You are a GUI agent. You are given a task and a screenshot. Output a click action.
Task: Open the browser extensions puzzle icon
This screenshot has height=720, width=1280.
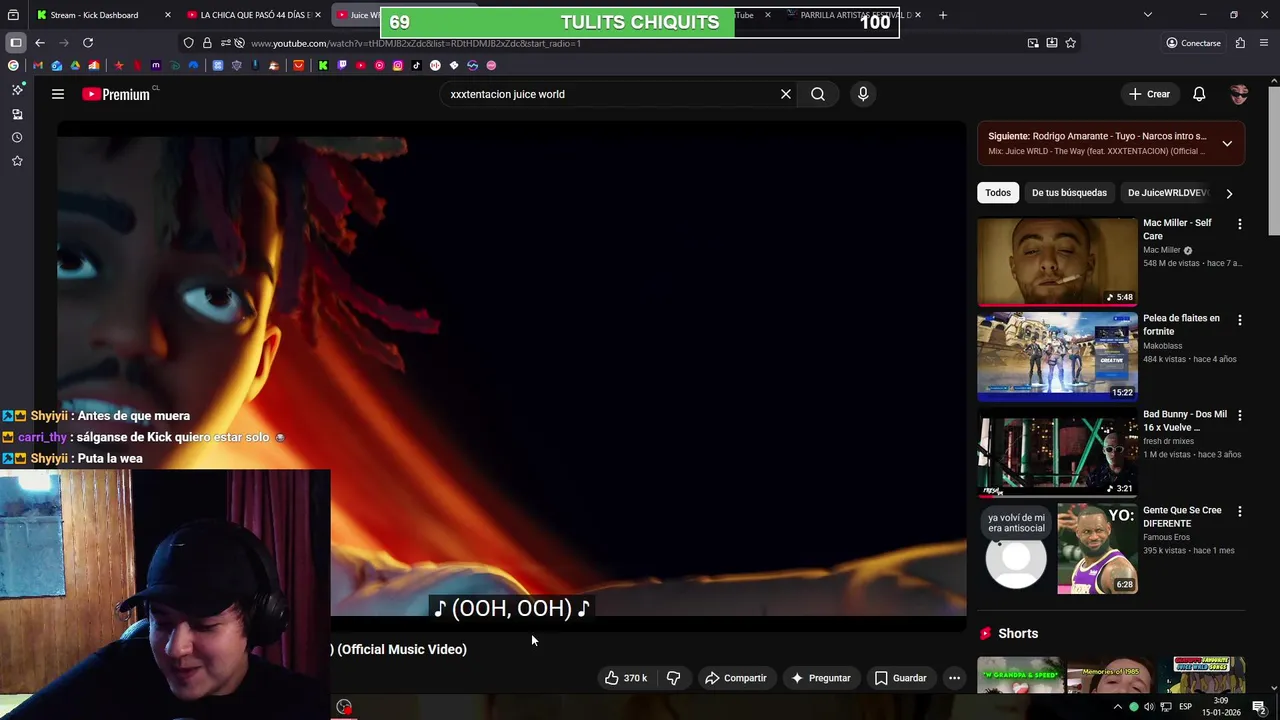pyautogui.click(x=1240, y=43)
